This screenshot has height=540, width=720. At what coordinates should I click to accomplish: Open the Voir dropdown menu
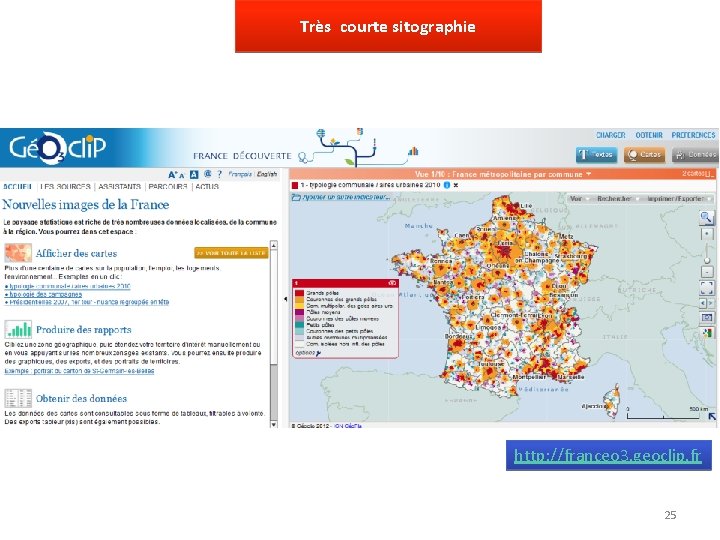click(579, 199)
